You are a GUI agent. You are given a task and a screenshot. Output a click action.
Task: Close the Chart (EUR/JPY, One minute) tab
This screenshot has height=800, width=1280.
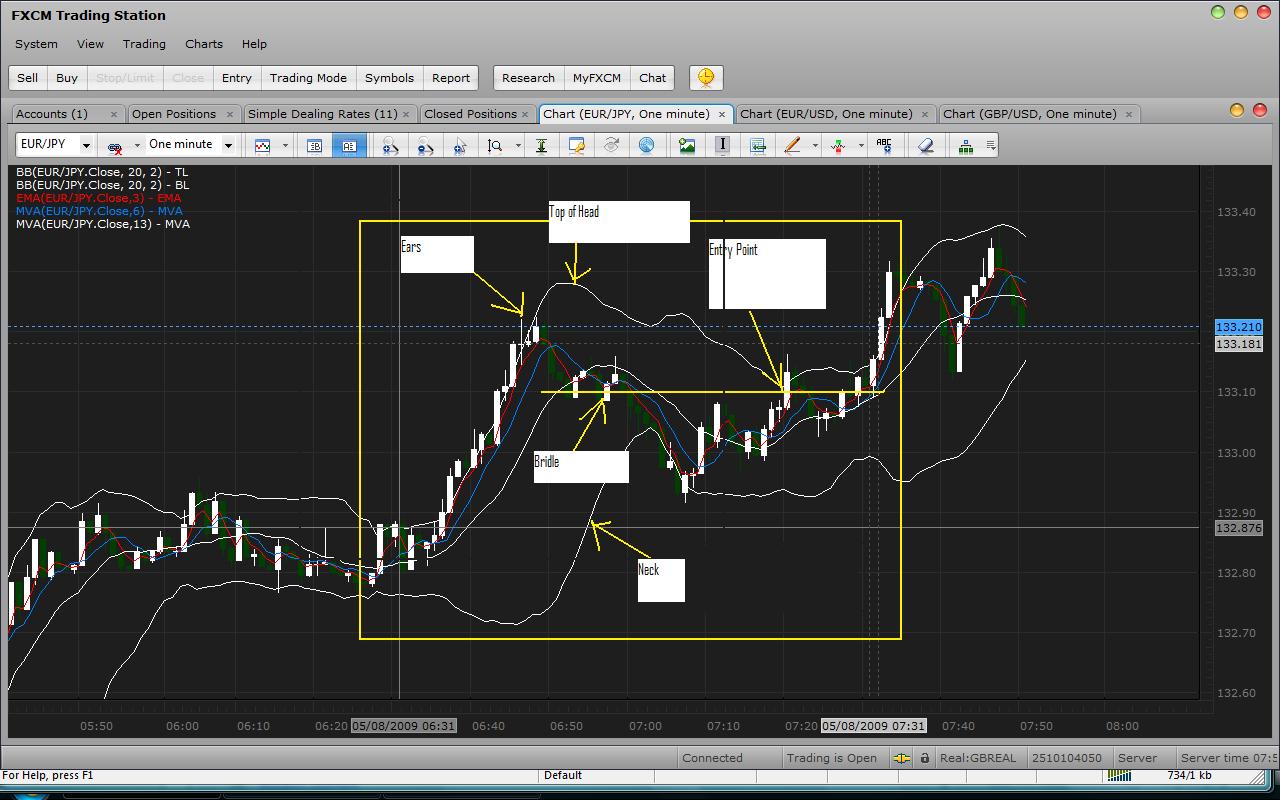coord(722,115)
